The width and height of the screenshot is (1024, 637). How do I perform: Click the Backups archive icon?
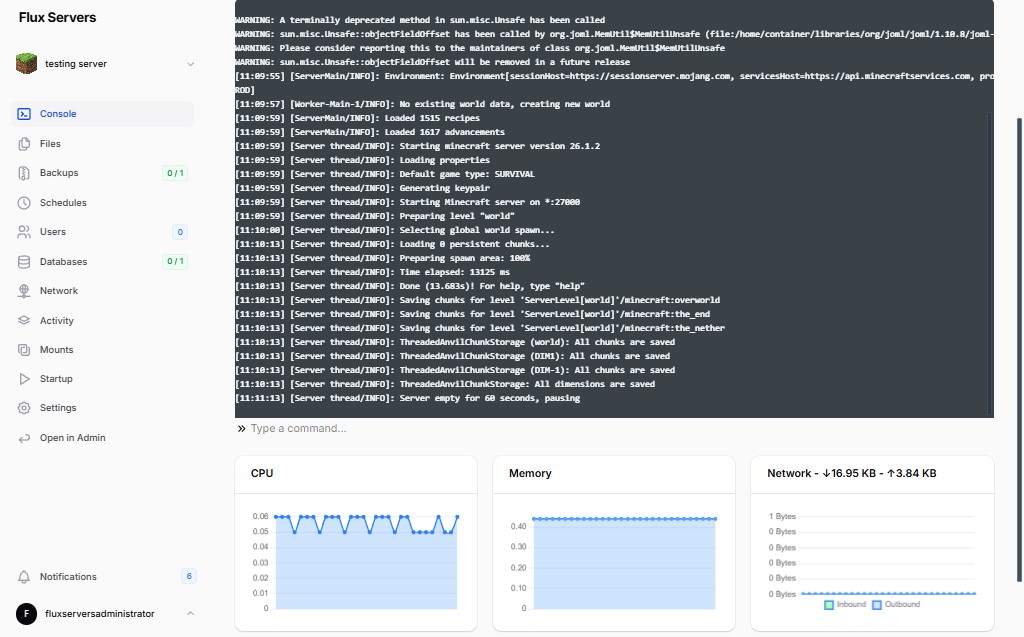point(24,173)
